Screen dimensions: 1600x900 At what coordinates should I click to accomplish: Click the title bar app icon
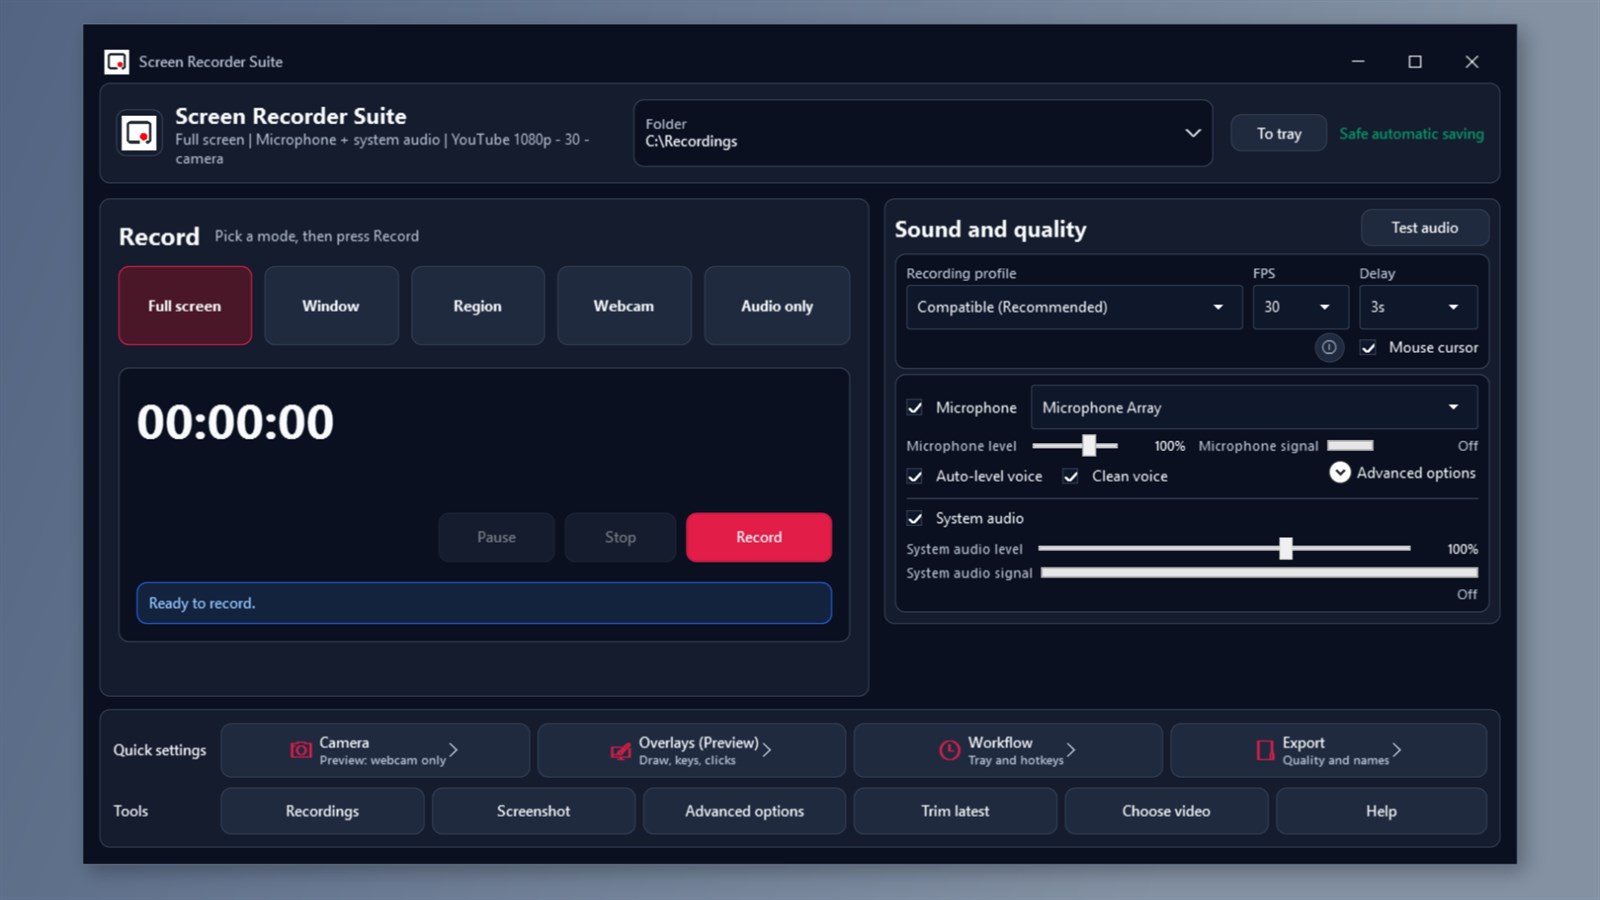click(117, 62)
